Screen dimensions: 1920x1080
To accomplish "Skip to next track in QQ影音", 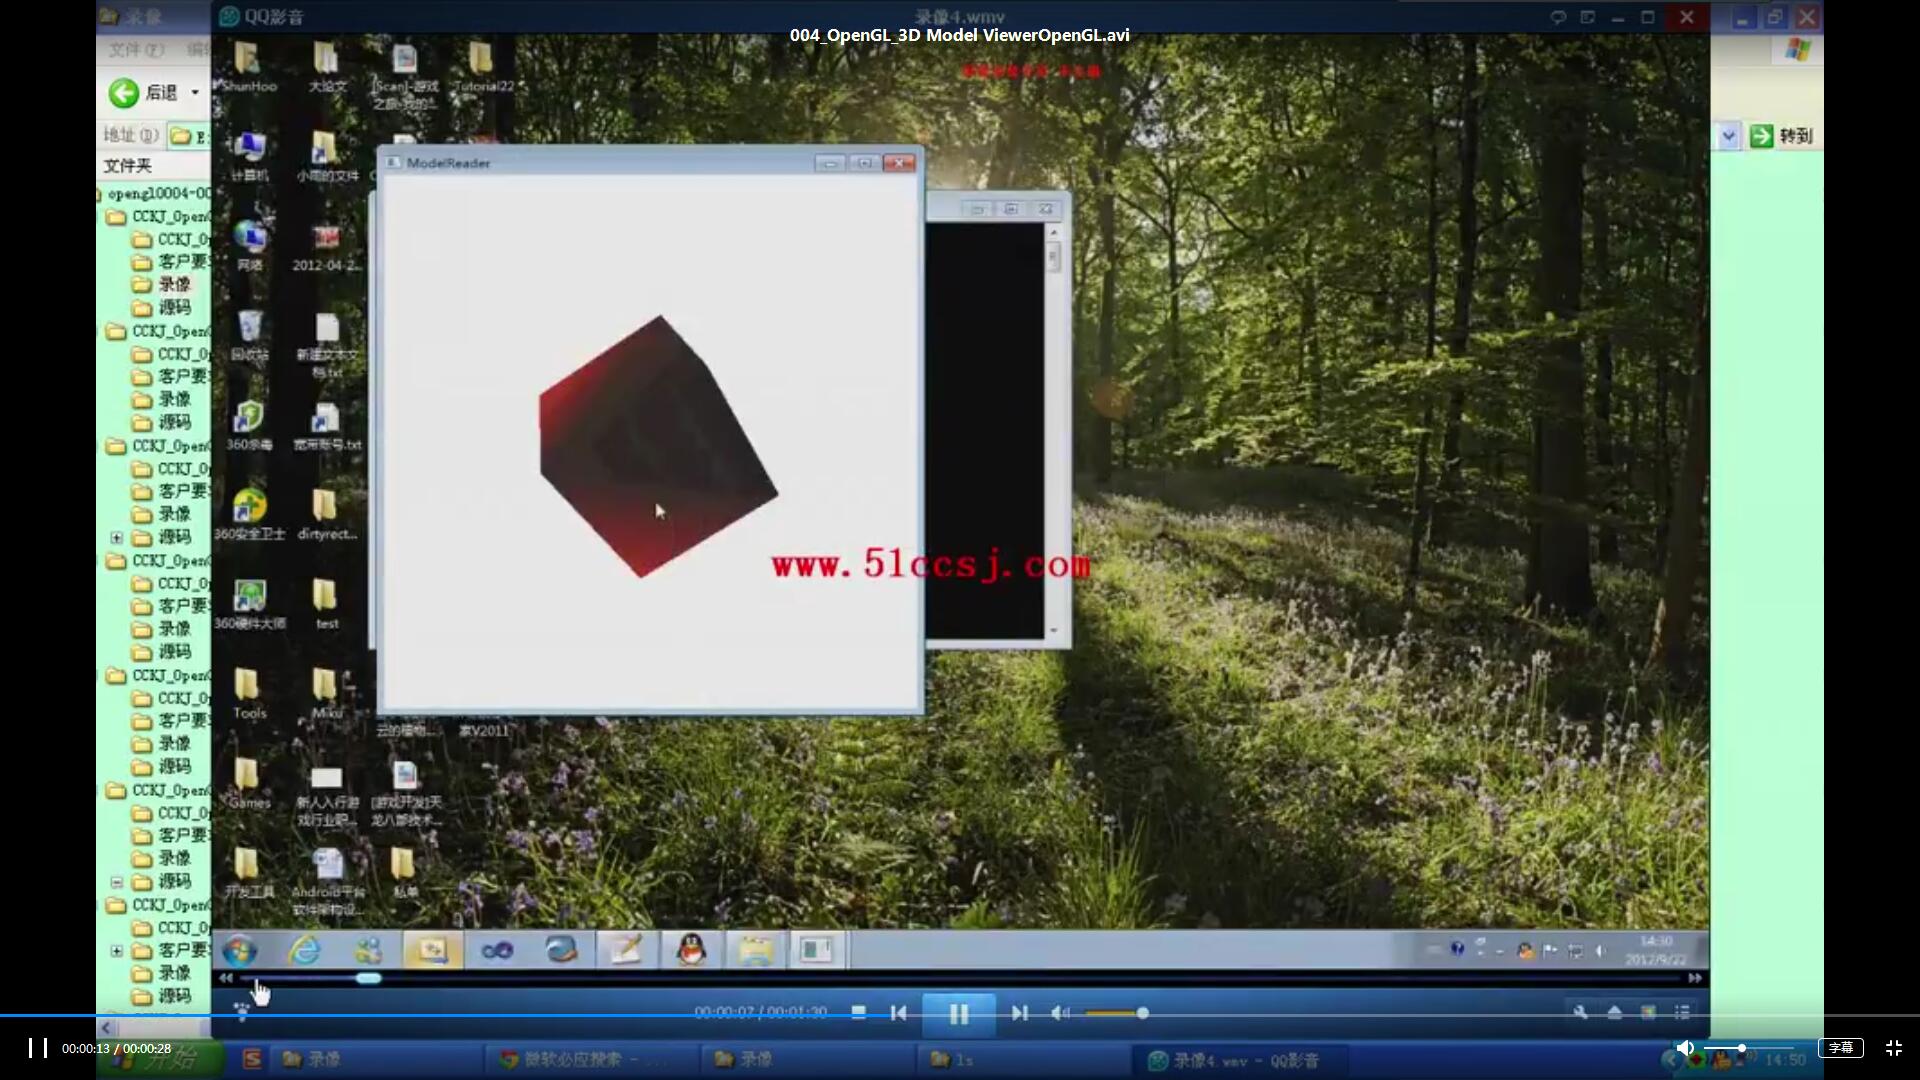I will pos(1019,1013).
